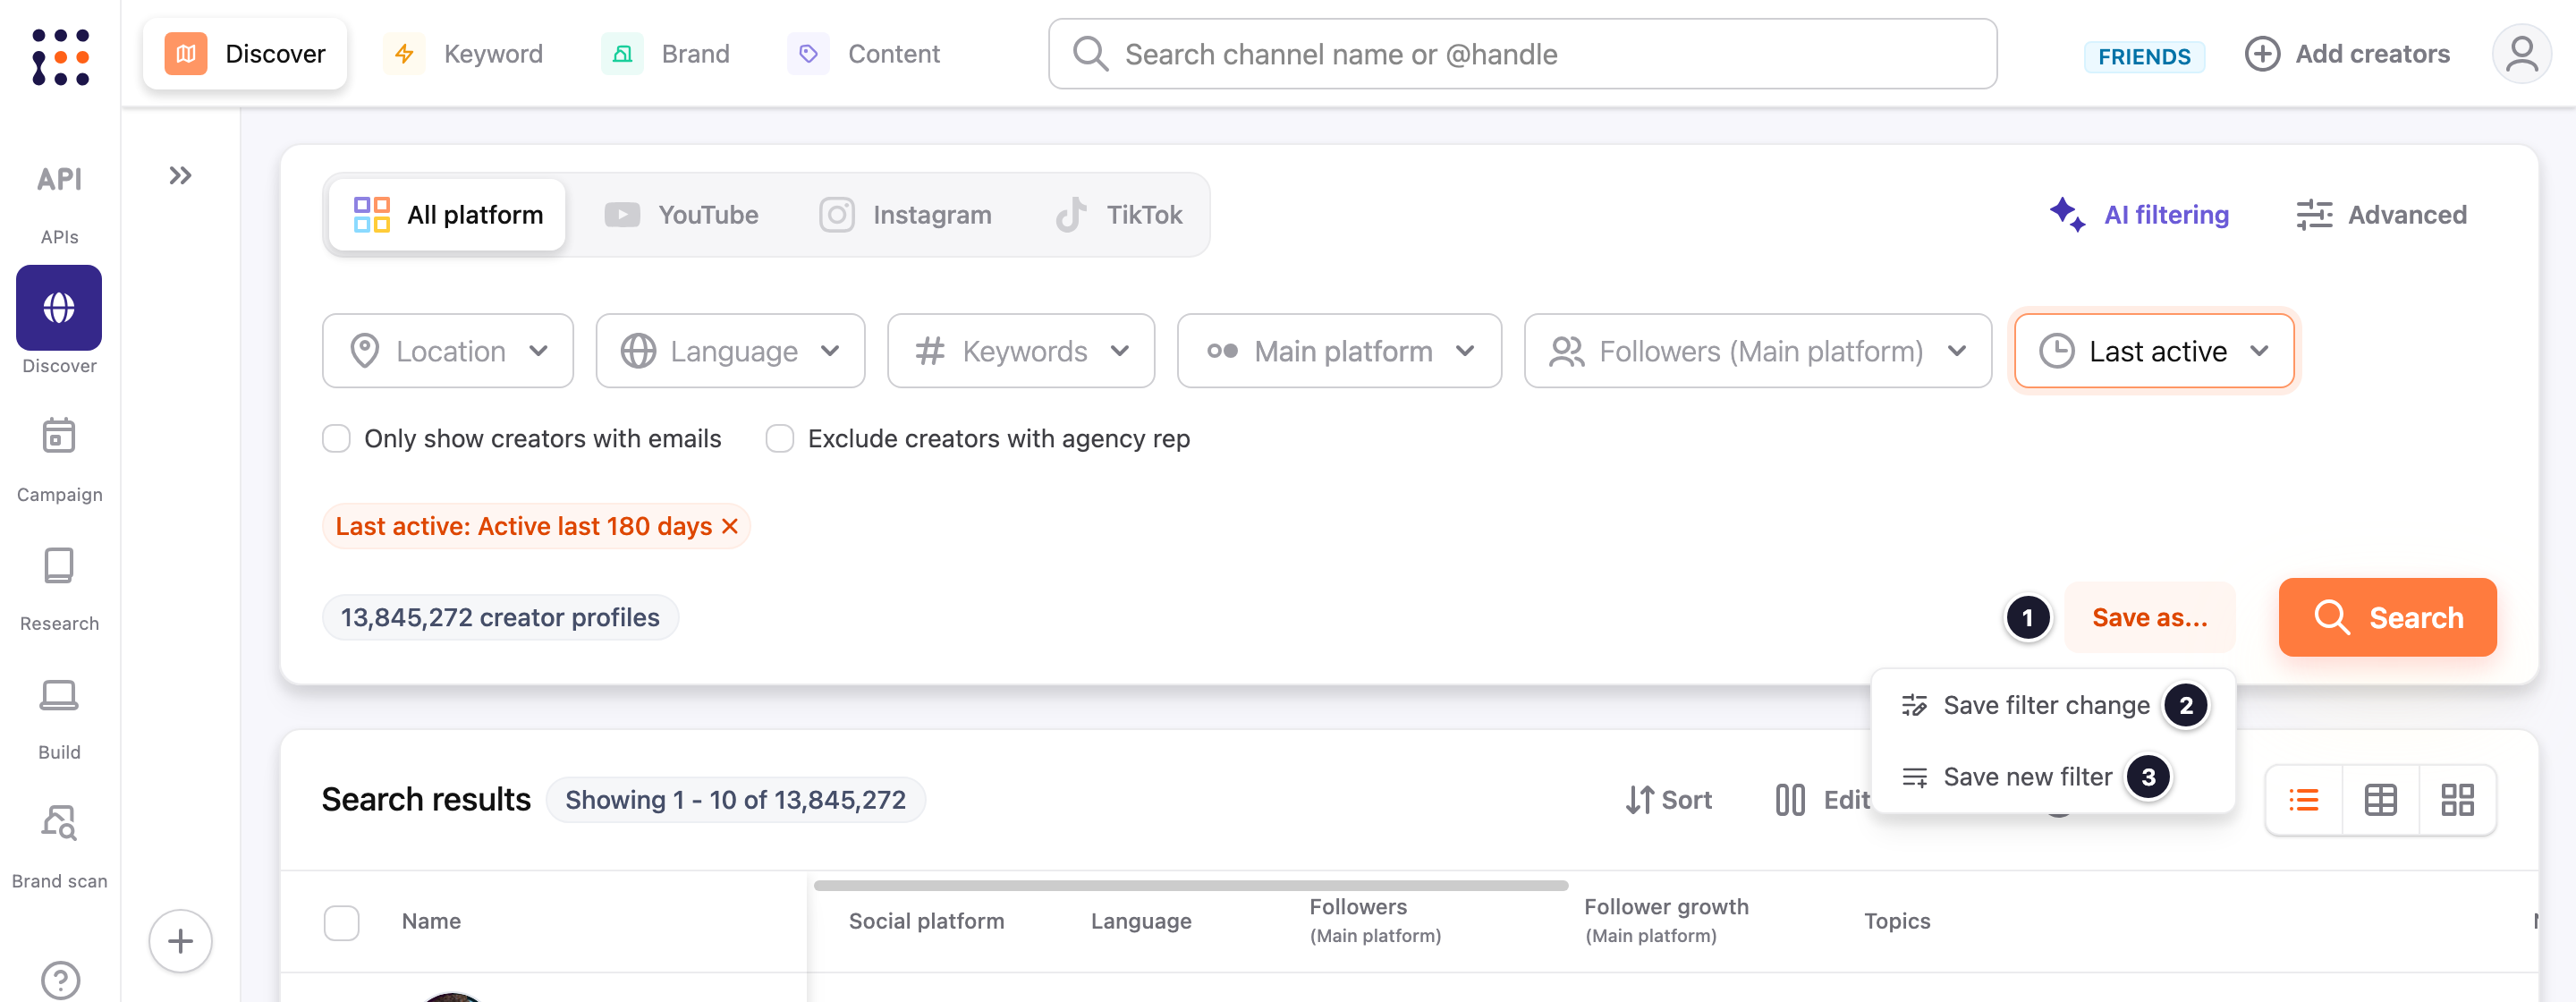Expand the collapsed panel with double chevron
The image size is (2576, 1002).
click(180, 176)
